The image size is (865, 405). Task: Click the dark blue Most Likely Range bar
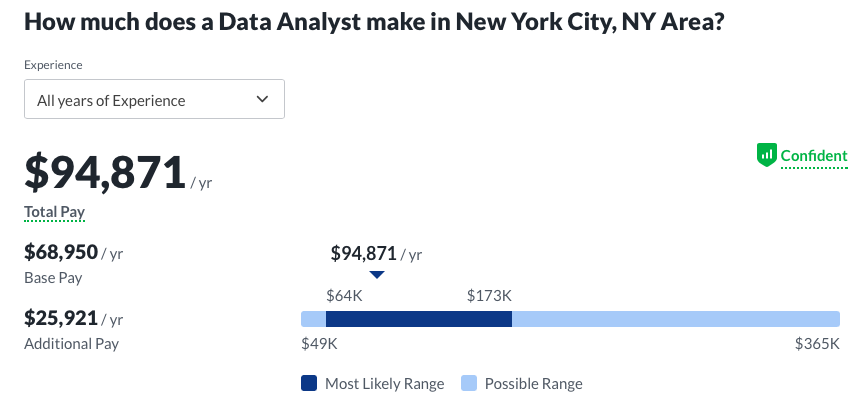click(418, 319)
